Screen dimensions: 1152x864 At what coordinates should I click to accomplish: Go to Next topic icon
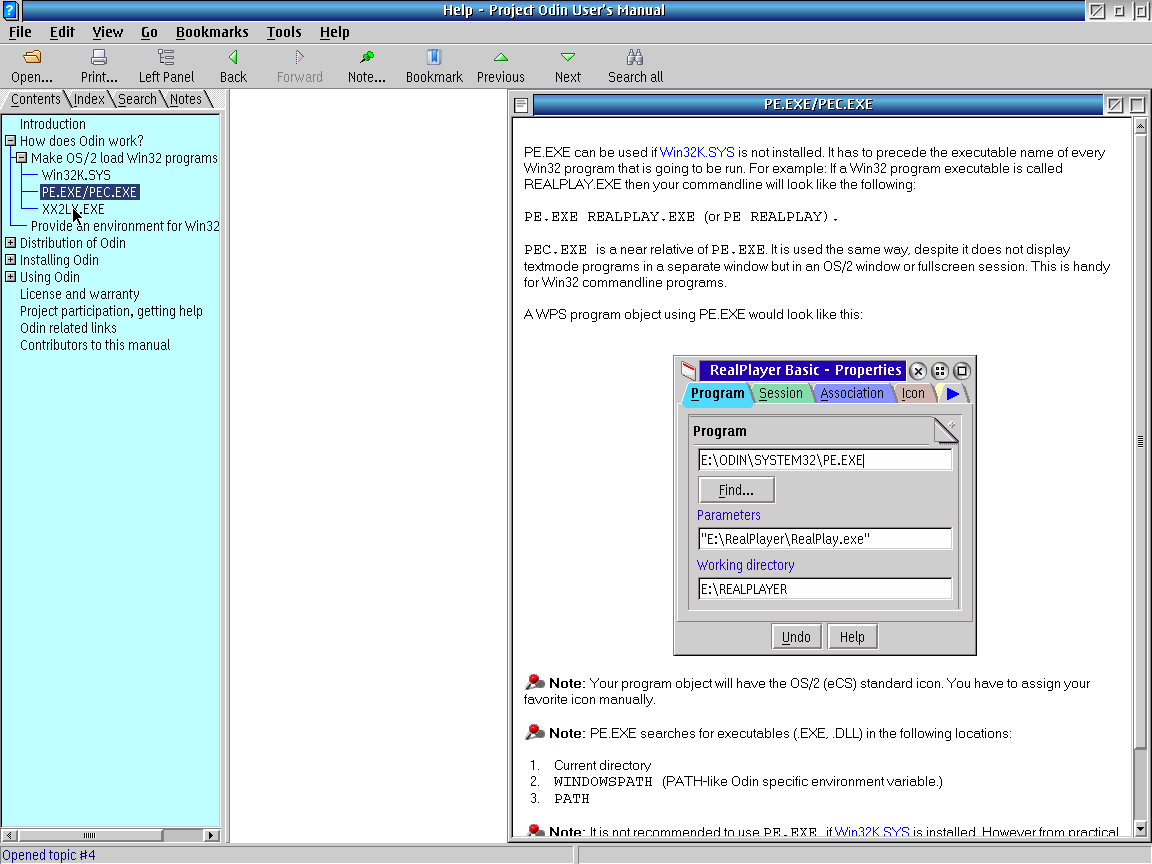click(x=568, y=58)
